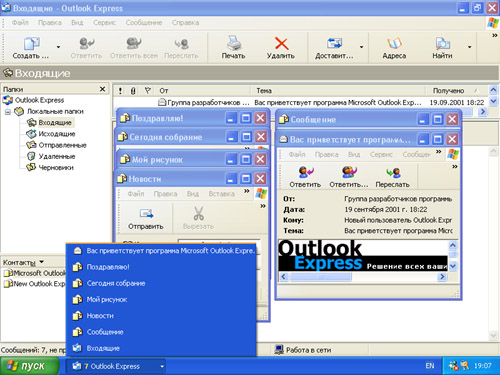Viewport: 500px width, 375px height.
Task: Sort by flag column header
Action: (x=147, y=91)
